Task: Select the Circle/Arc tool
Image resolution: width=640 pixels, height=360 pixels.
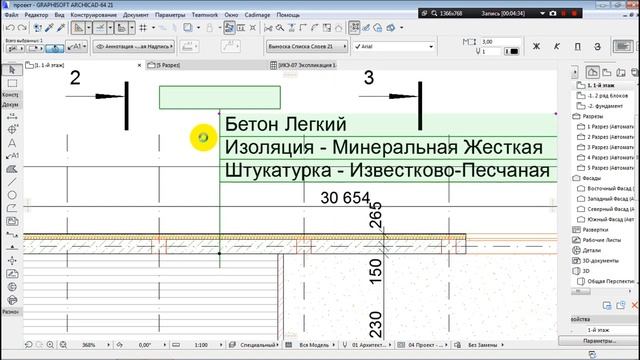Action: click(x=12, y=195)
